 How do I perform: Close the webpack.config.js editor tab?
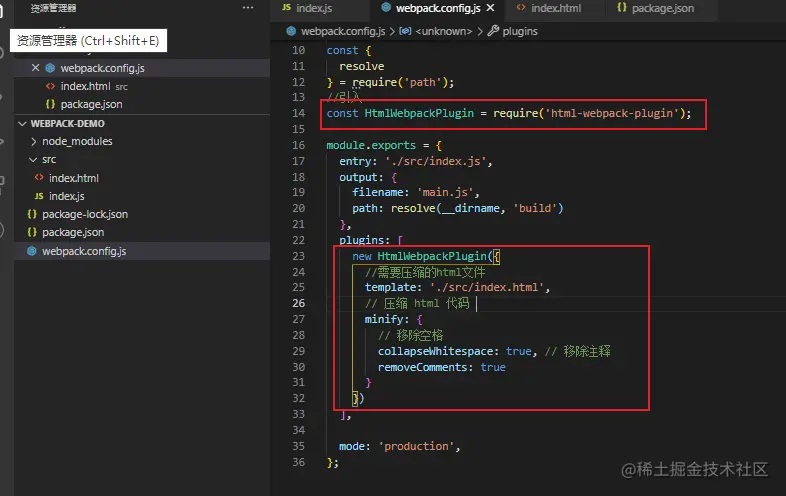tap(490, 8)
